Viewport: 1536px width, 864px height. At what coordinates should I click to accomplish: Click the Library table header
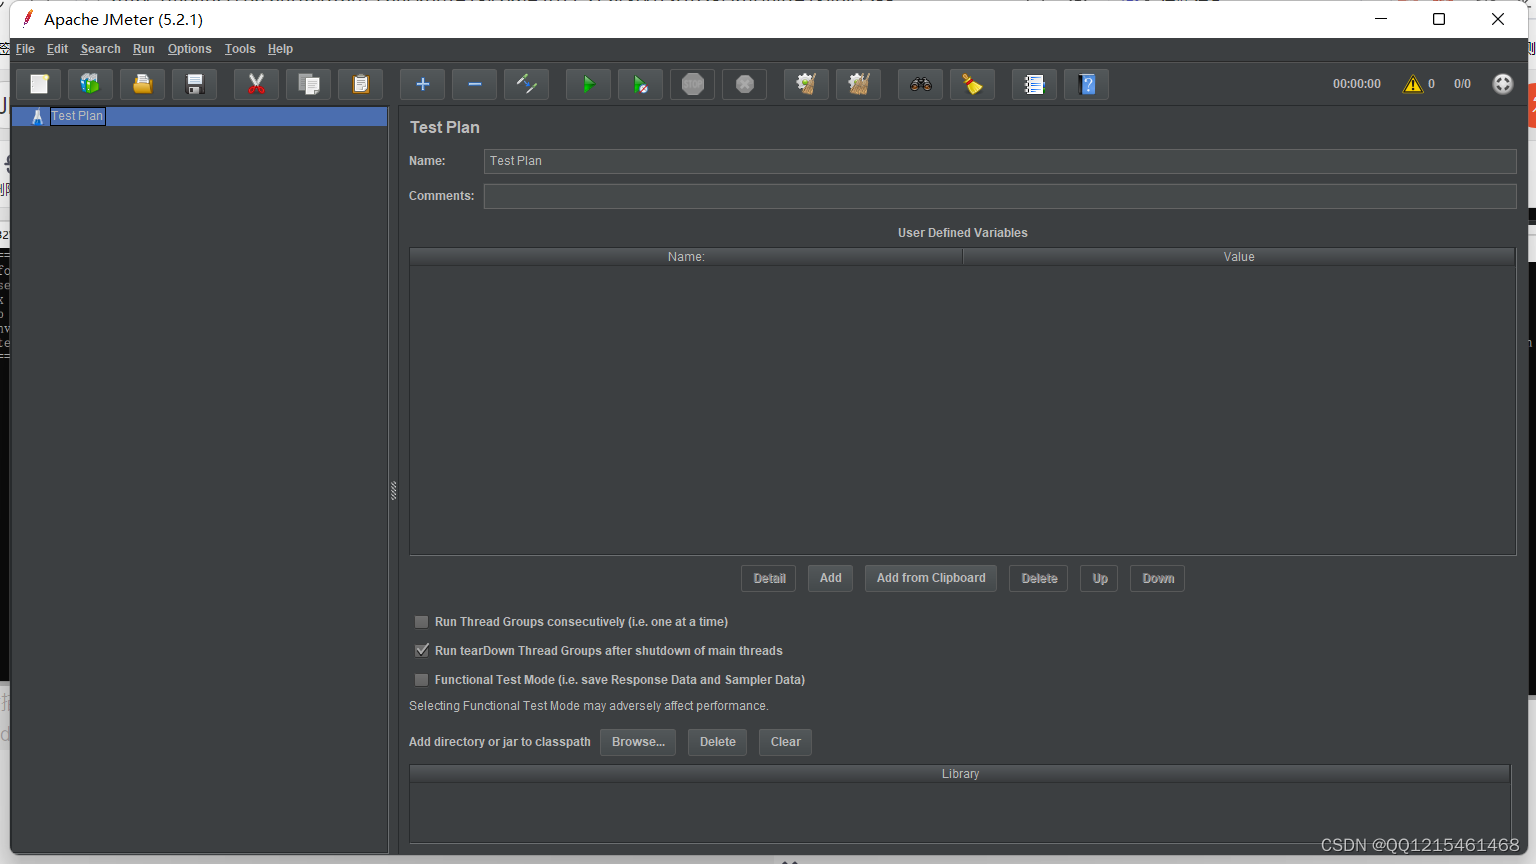tap(960, 774)
